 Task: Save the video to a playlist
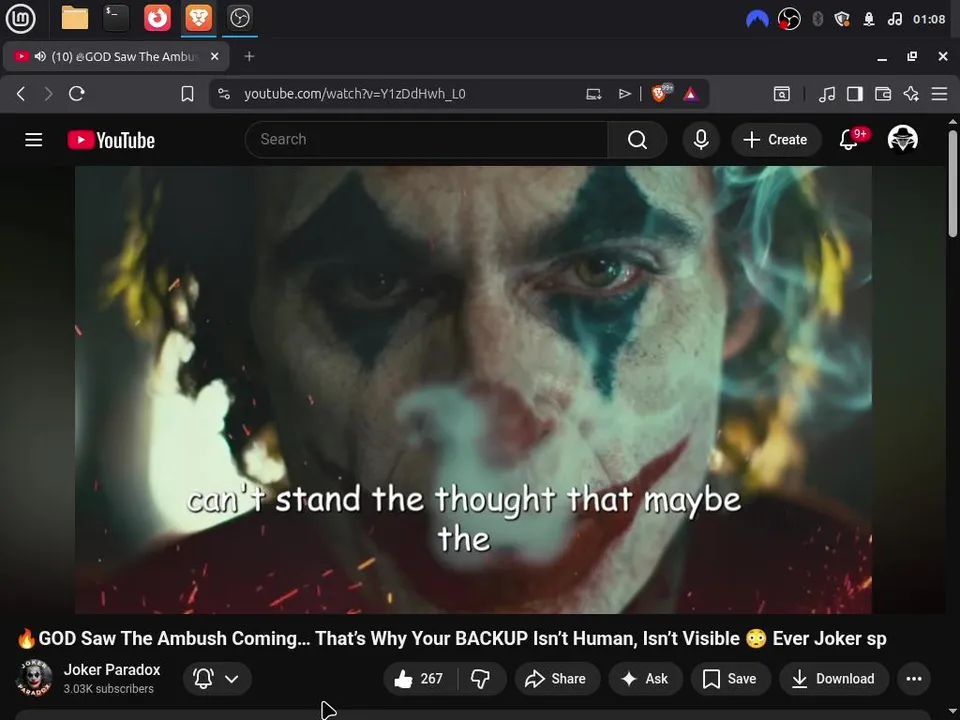point(730,678)
